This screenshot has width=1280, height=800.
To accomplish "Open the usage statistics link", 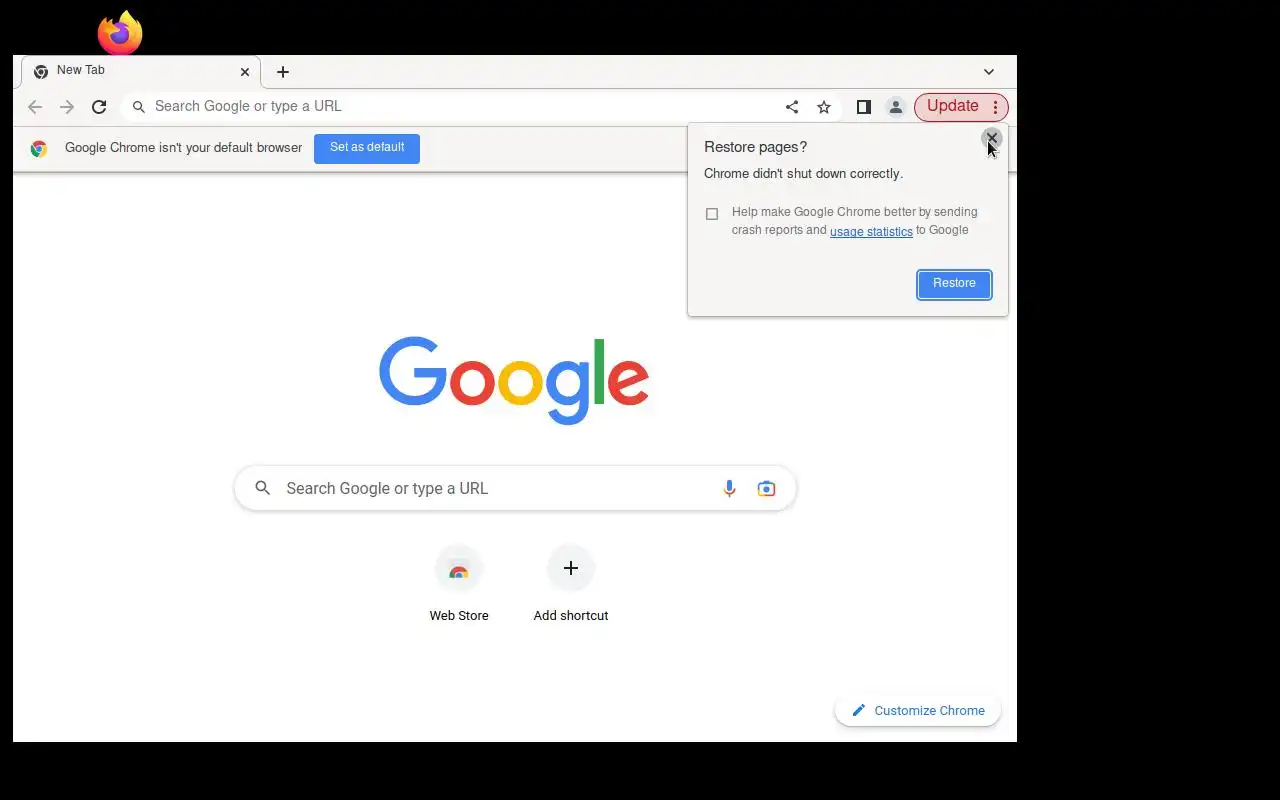I will (x=871, y=231).
